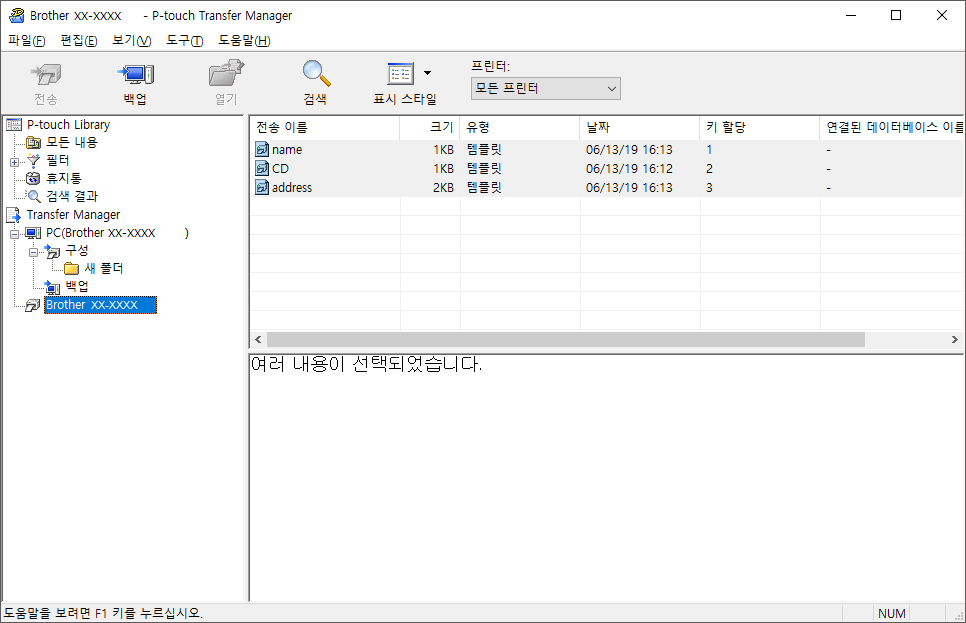Open the 보기(V) menu
This screenshot has height=623, width=966.
click(x=132, y=41)
